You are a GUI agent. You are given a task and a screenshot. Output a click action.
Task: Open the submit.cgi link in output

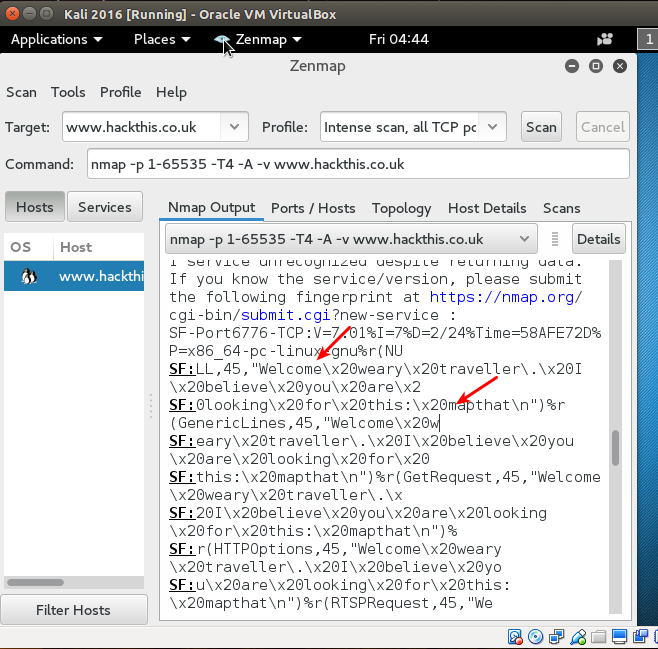tap(286, 315)
